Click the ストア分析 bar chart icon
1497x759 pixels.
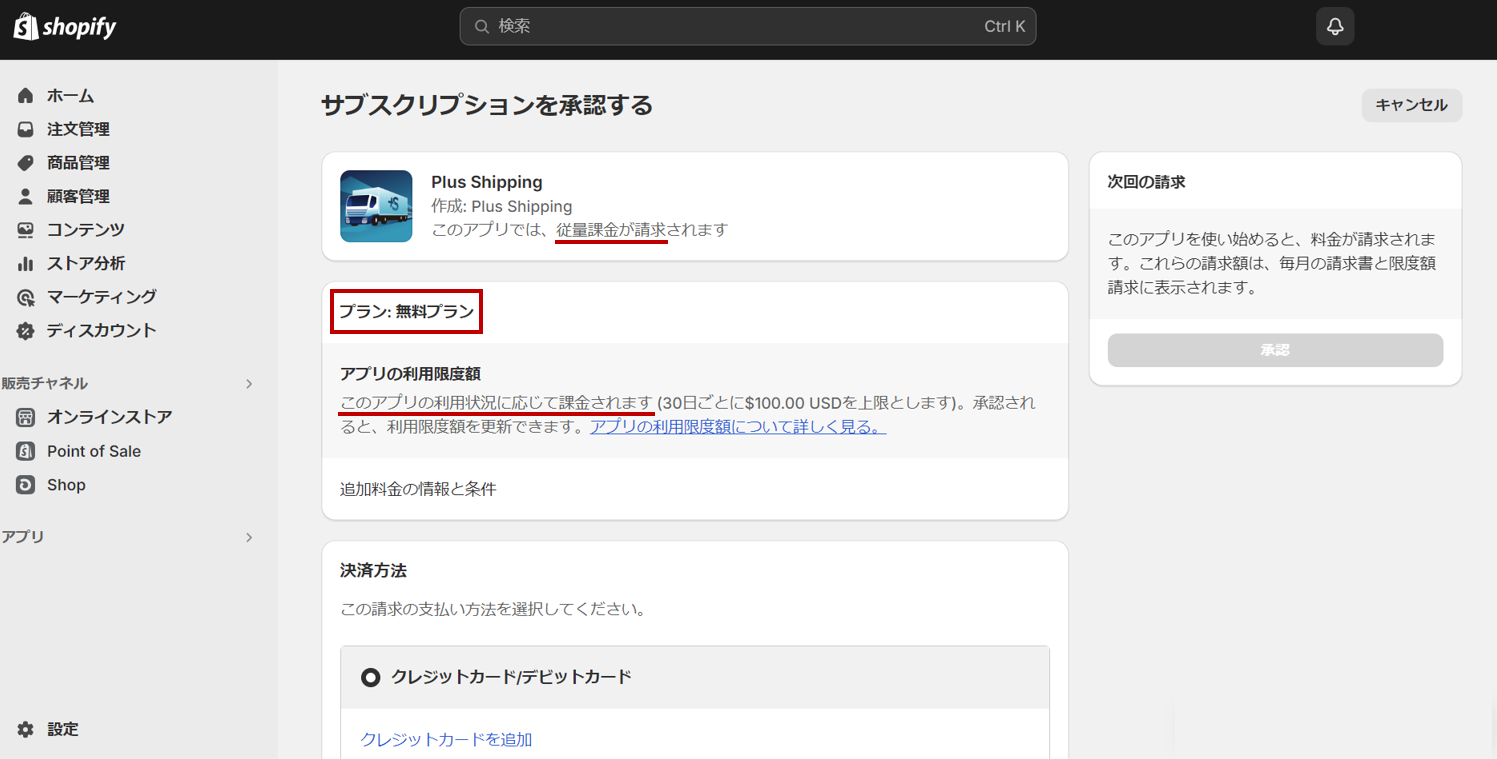point(26,264)
